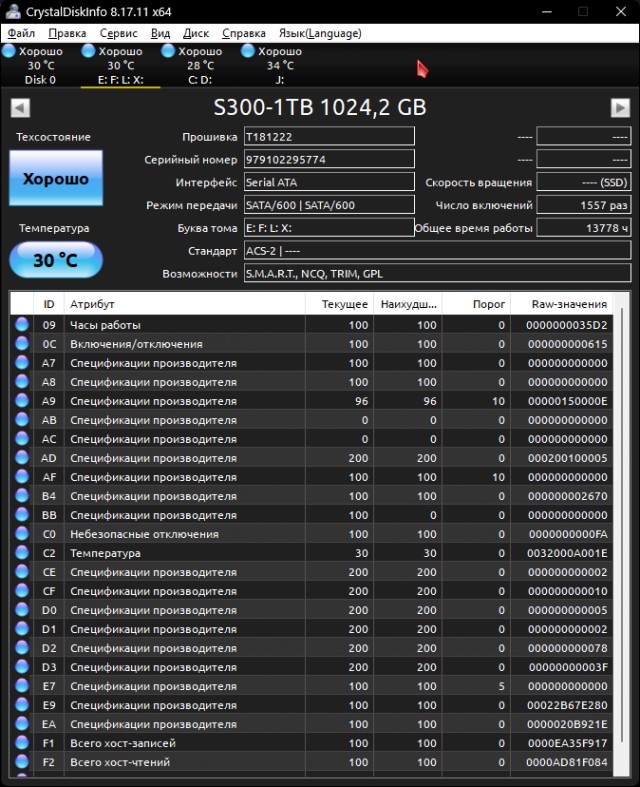
Task: Click the Raw-значения column header
Action: (x=561, y=304)
